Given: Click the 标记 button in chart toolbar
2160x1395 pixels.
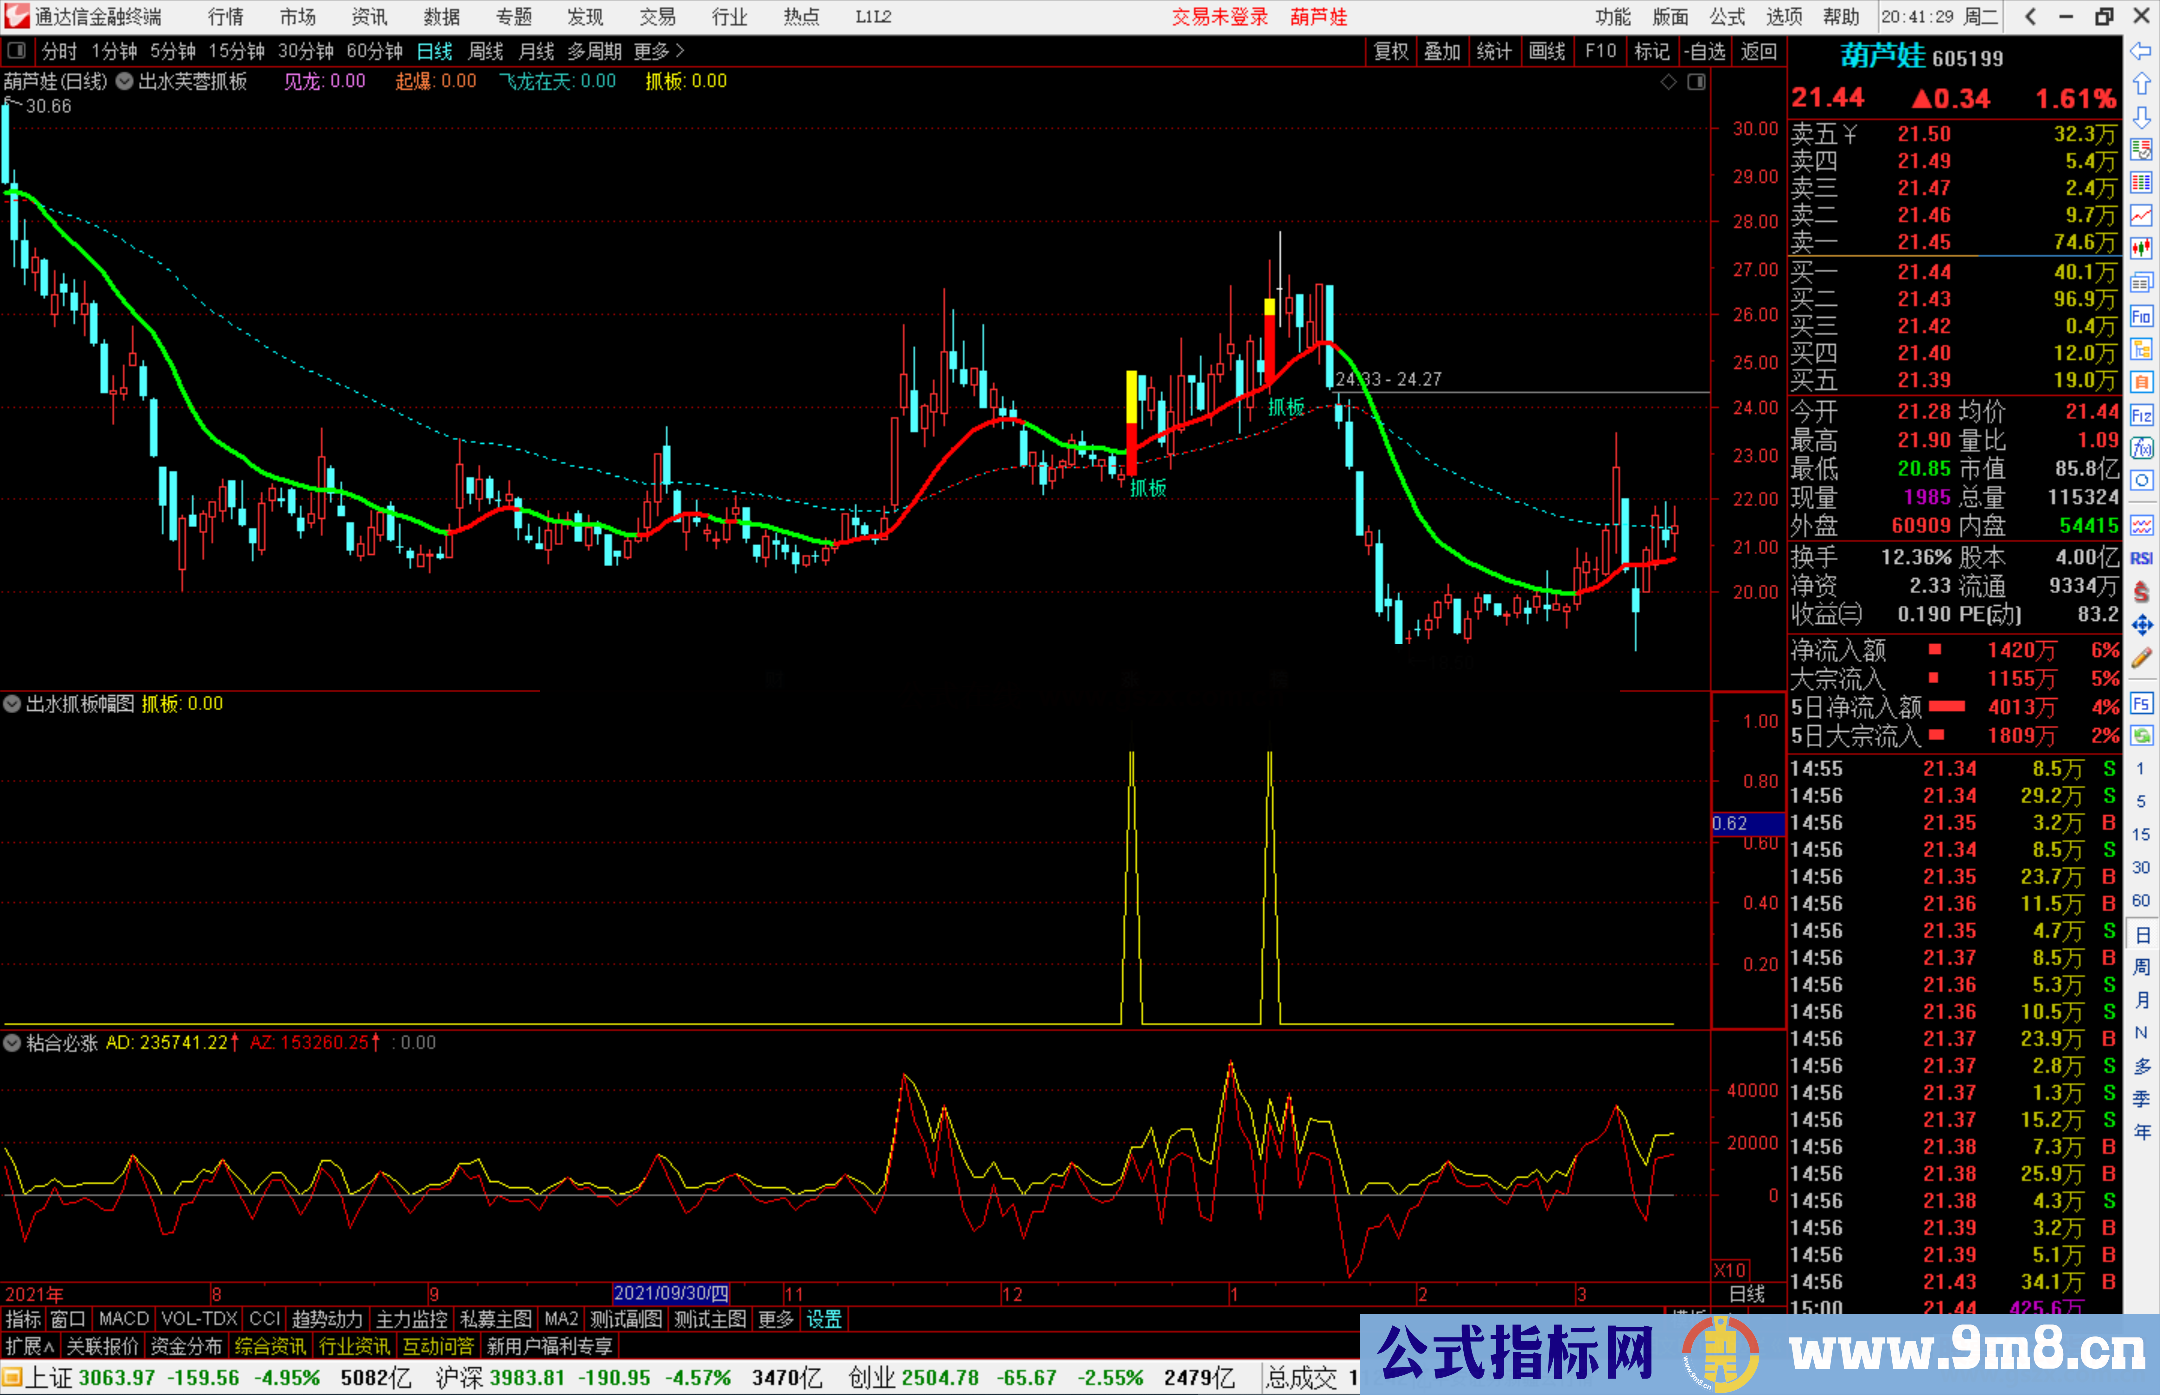Looking at the screenshot, I should [1652, 51].
